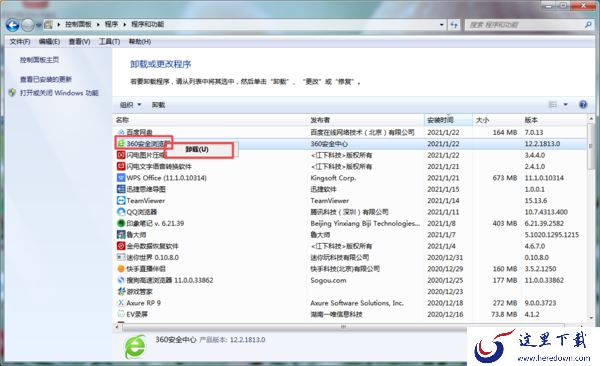Select the 印象笔记 program icon
This screenshot has width=600, height=366.
[x=121, y=223]
